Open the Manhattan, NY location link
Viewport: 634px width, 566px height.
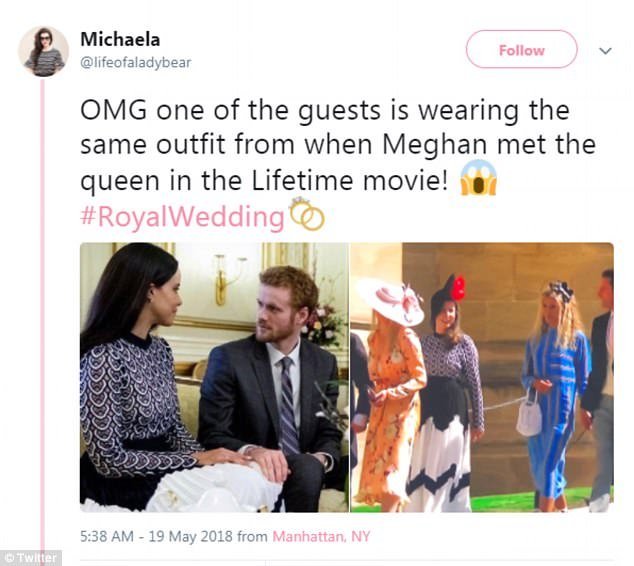(x=321, y=537)
